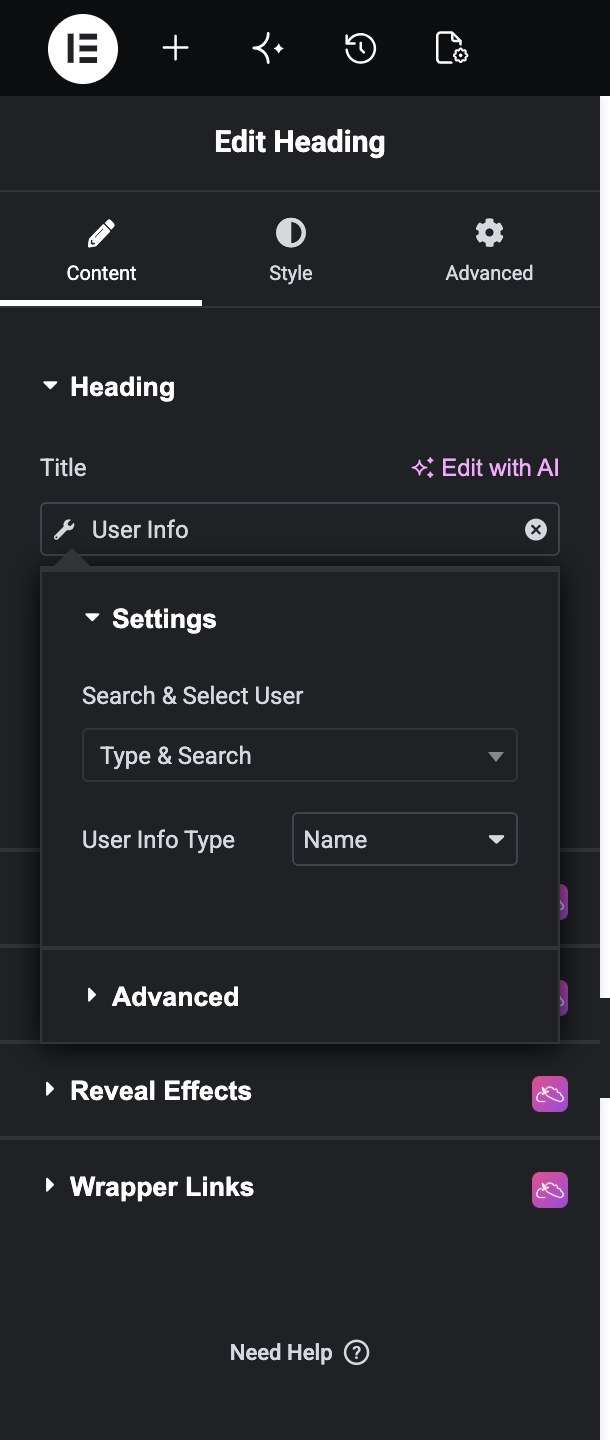Click the wrench icon in Title field
The image size is (610, 1440).
point(65,530)
